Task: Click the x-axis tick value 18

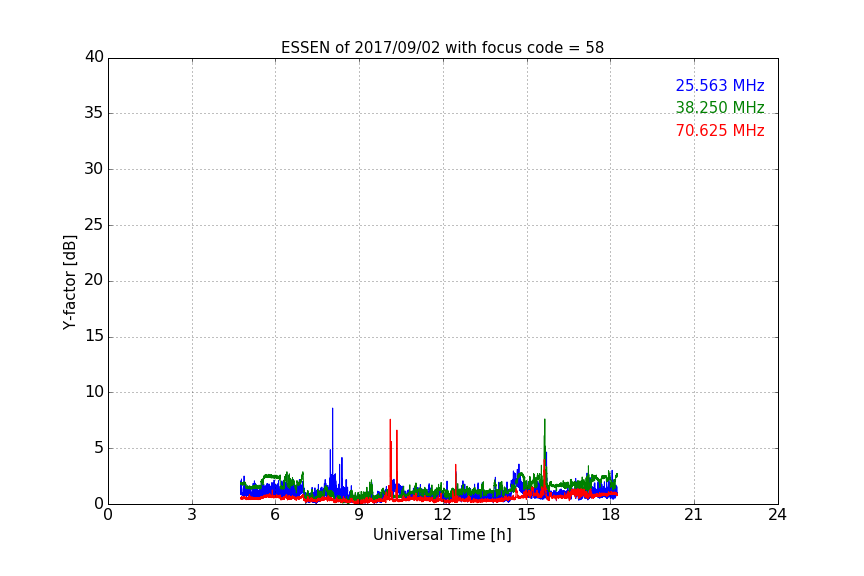Action: [x=610, y=515]
